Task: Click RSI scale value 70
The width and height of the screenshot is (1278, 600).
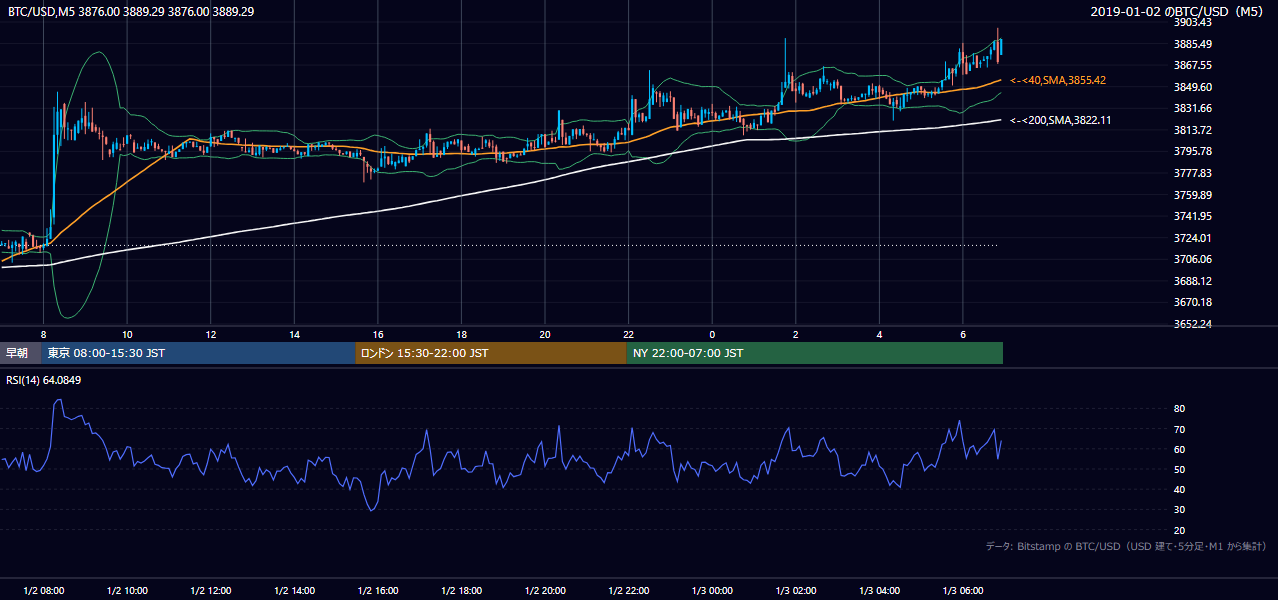Action: coord(1180,429)
